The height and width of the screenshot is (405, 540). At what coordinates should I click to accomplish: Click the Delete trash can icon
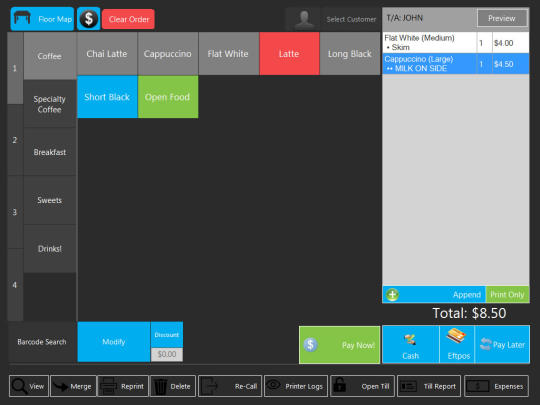[x=160, y=387]
